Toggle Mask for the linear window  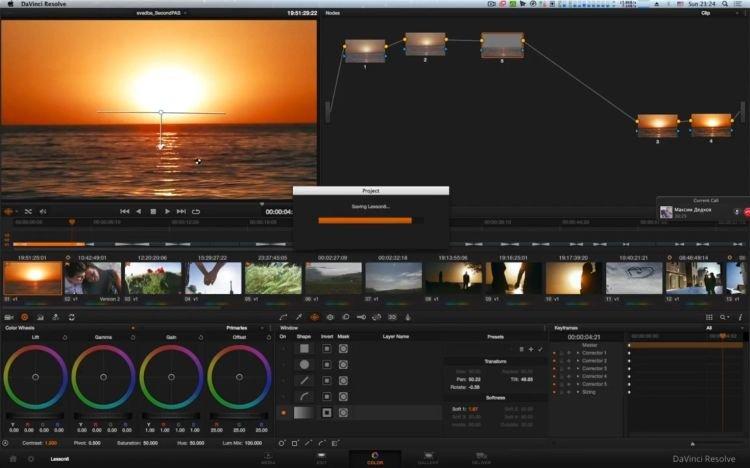point(343,349)
